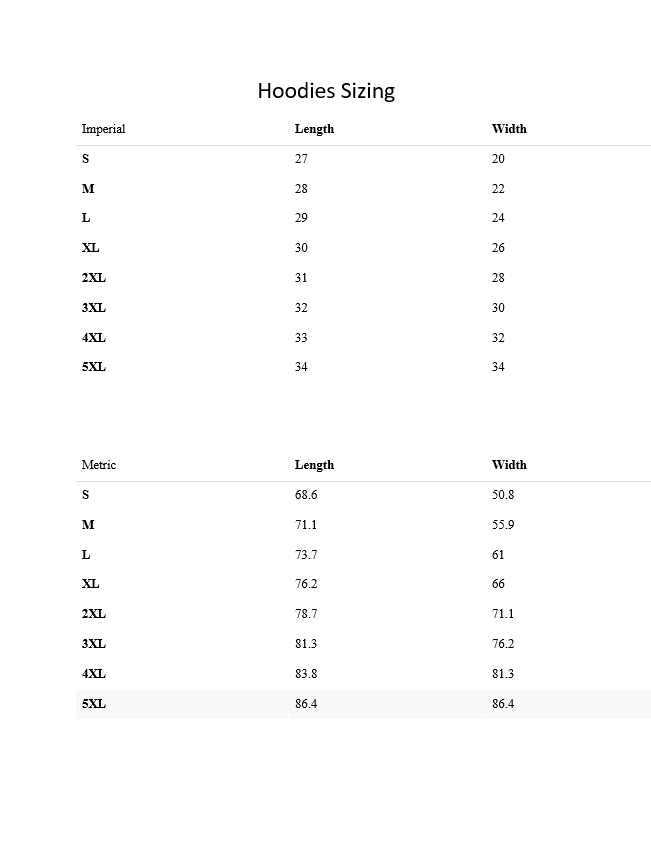Viewport: 651px width, 843px height.
Task: Select Width header in the Metric table
Action: [x=509, y=465]
